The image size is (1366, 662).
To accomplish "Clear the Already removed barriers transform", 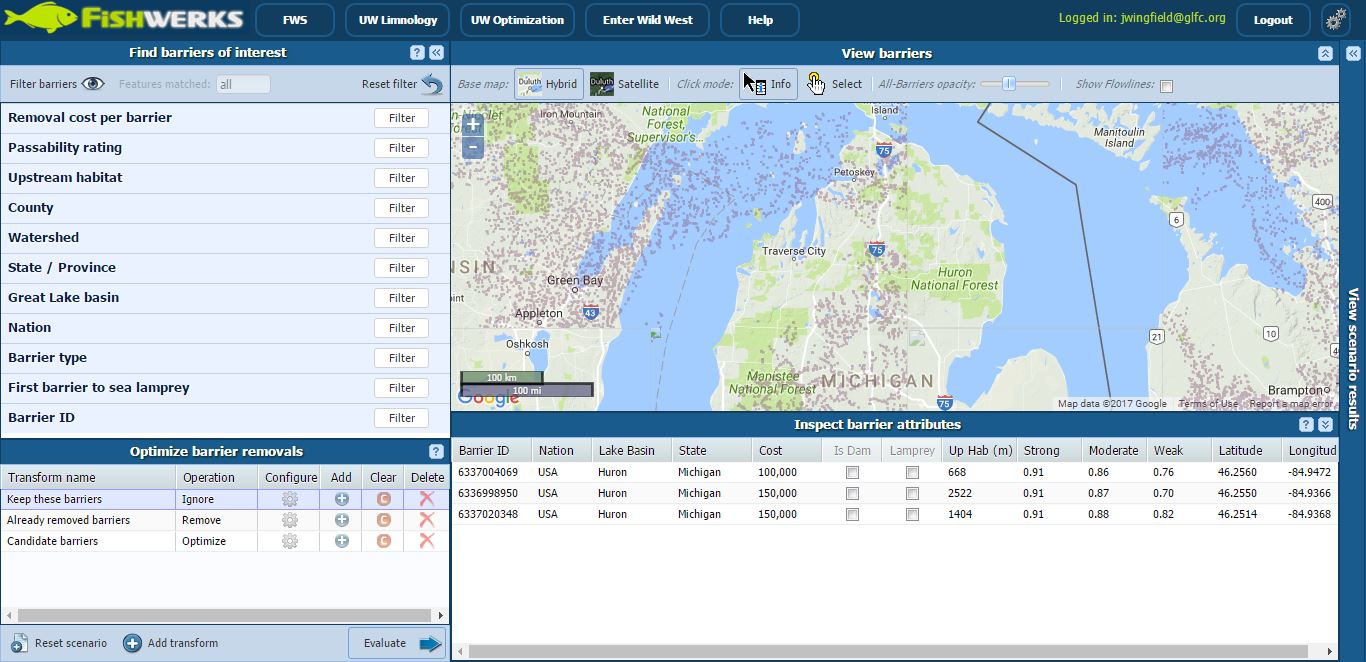I will pyautogui.click(x=383, y=519).
